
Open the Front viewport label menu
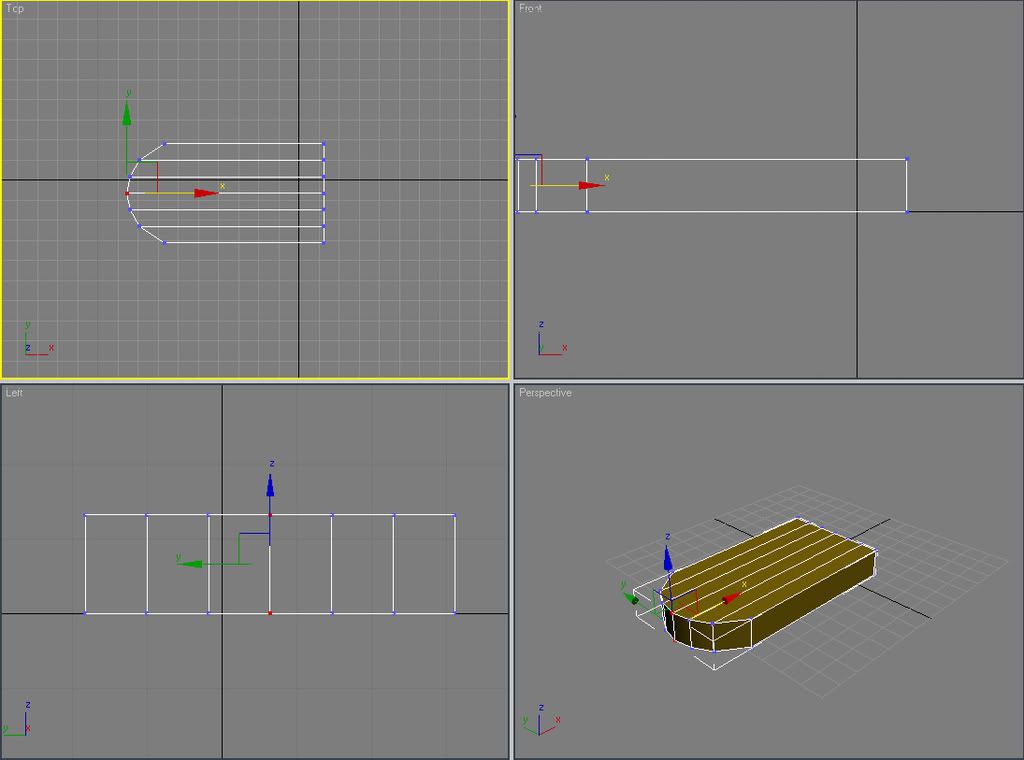click(530, 8)
